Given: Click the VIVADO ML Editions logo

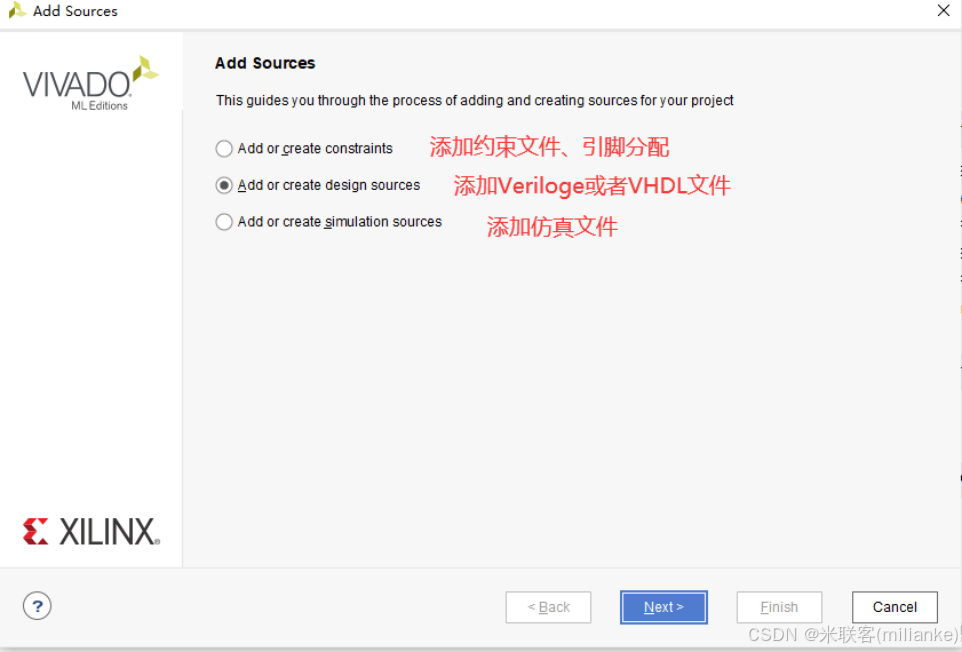Looking at the screenshot, I should tap(88, 85).
